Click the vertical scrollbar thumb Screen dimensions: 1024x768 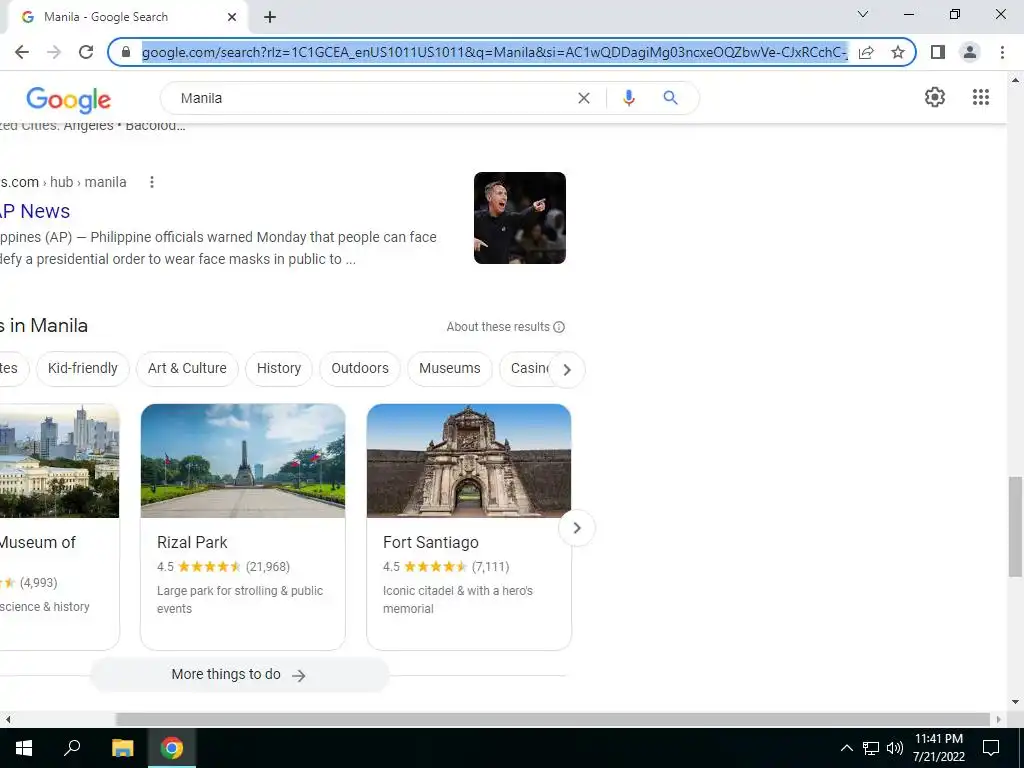pyautogui.click(x=1015, y=526)
